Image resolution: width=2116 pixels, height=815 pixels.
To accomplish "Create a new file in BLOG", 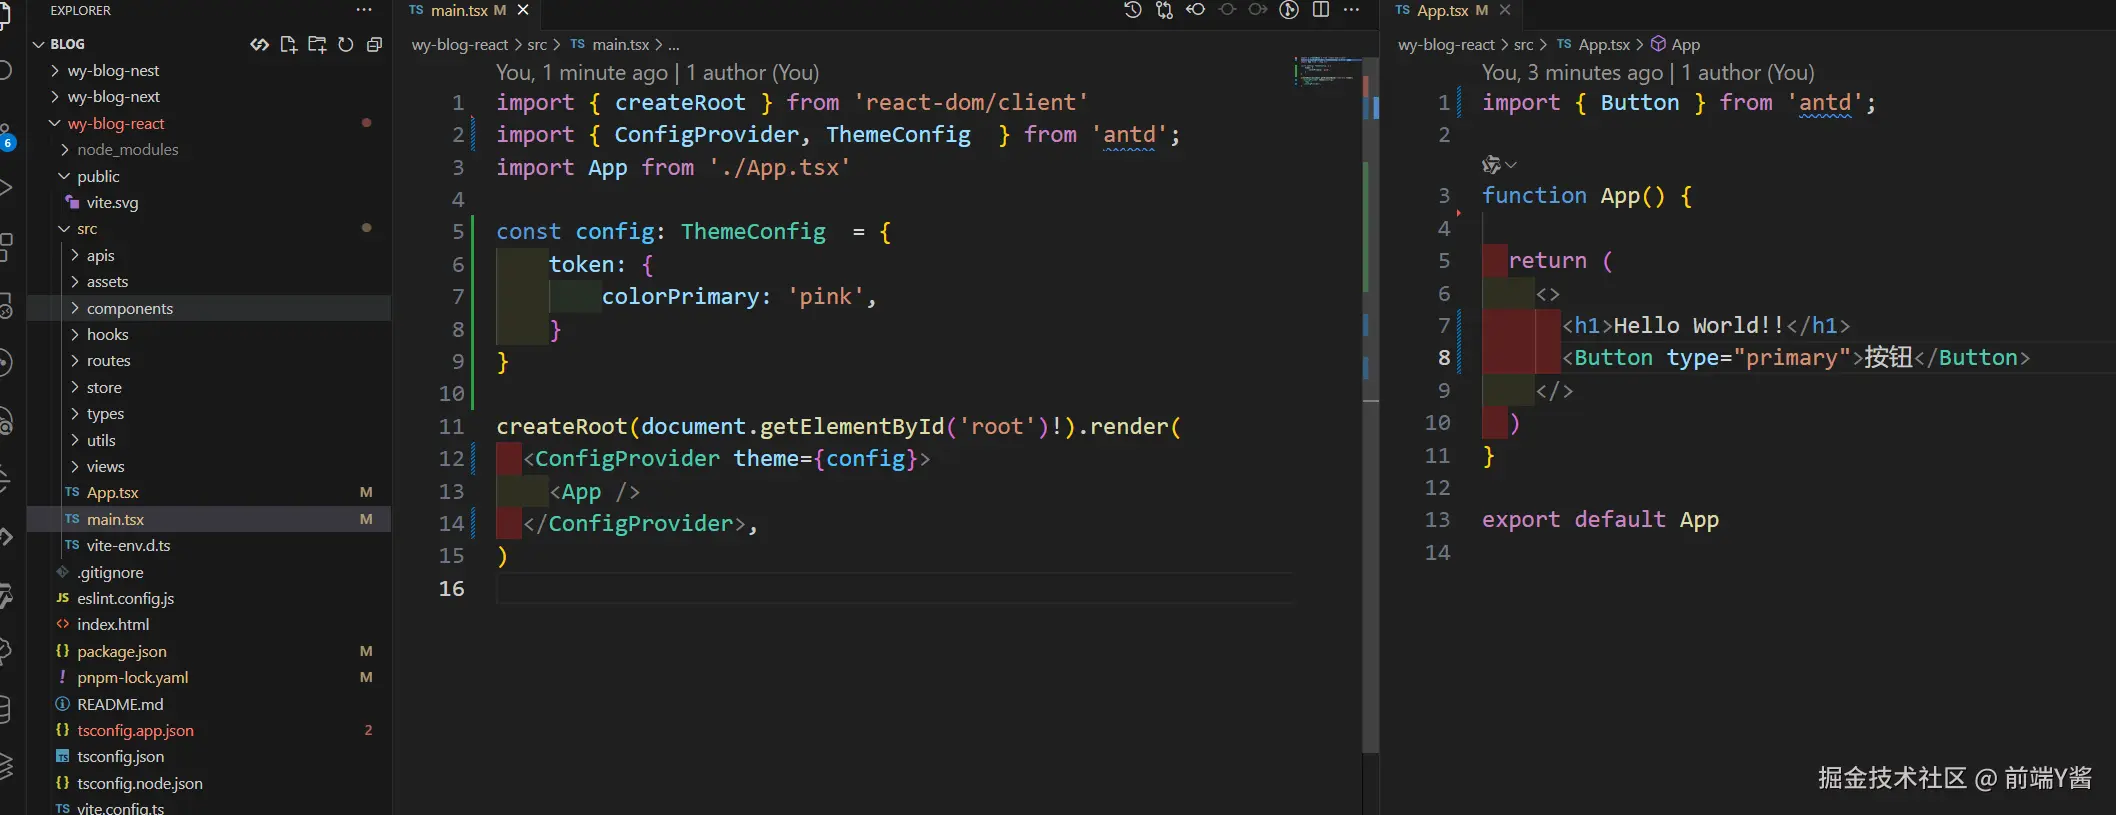I will [289, 44].
